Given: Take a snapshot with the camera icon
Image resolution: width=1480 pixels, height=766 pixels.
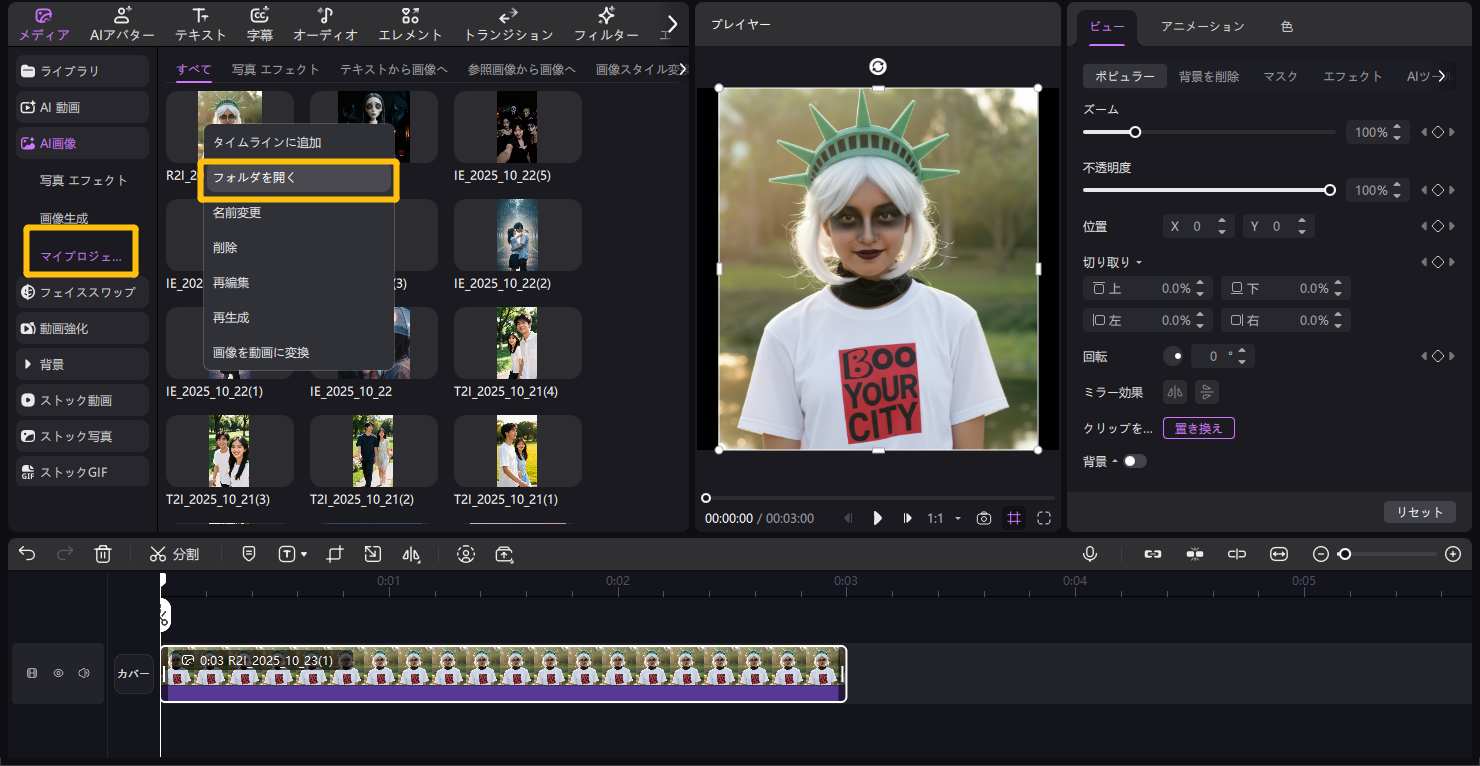Looking at the screenshot, I should (x=984, y=518).
